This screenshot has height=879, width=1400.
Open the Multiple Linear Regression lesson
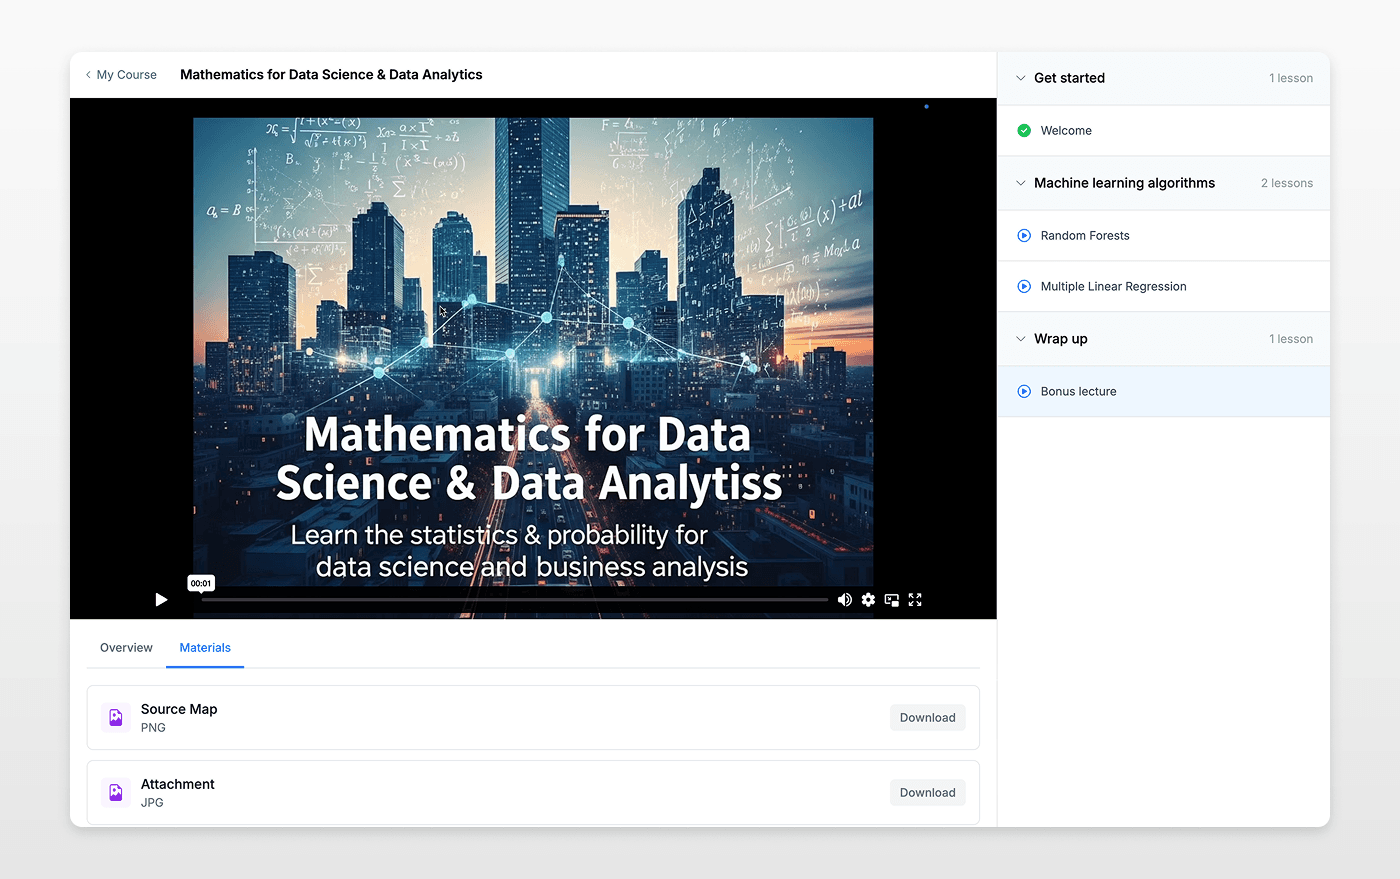(1113, 287)
